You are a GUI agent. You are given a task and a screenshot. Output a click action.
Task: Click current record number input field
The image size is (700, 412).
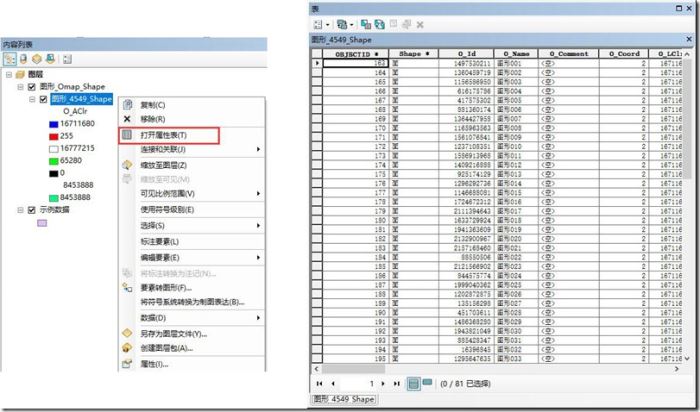[x=358, y=383]
